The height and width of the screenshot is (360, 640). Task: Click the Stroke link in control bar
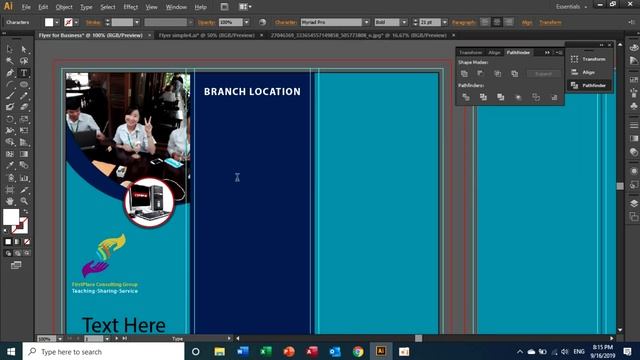[x=93, y=22]
